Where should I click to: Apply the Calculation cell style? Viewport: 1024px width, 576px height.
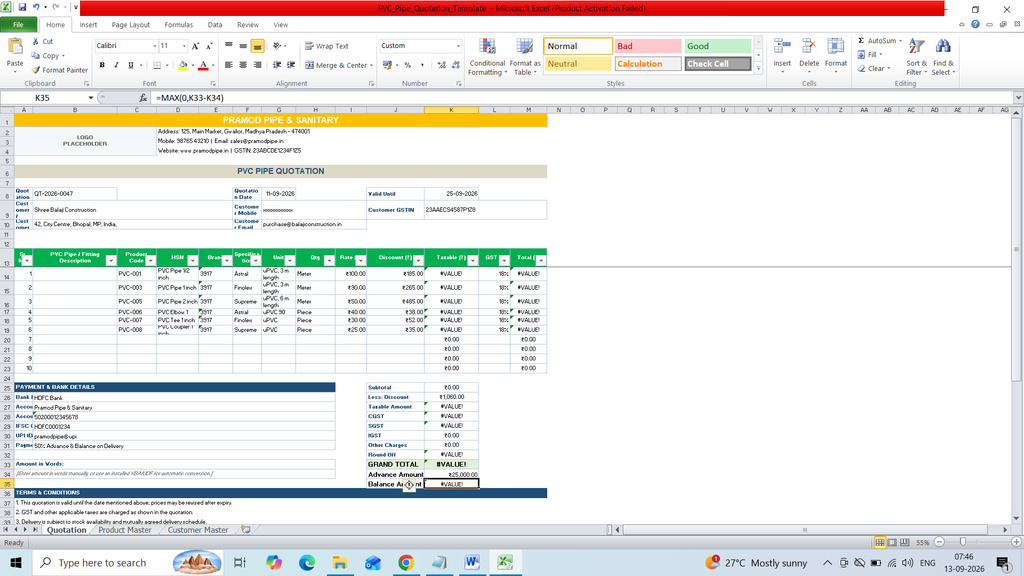[648, 64]
